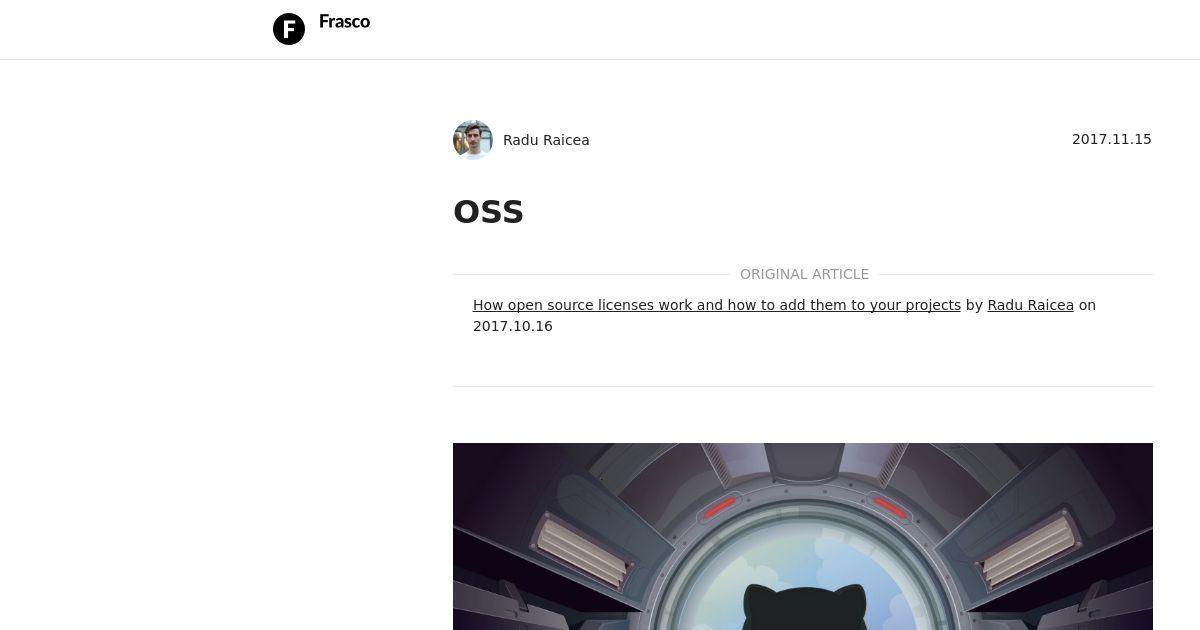Click the right air vent in illustration
Viewport: 1200px width, 630px height.
[x=1026, y=550]
